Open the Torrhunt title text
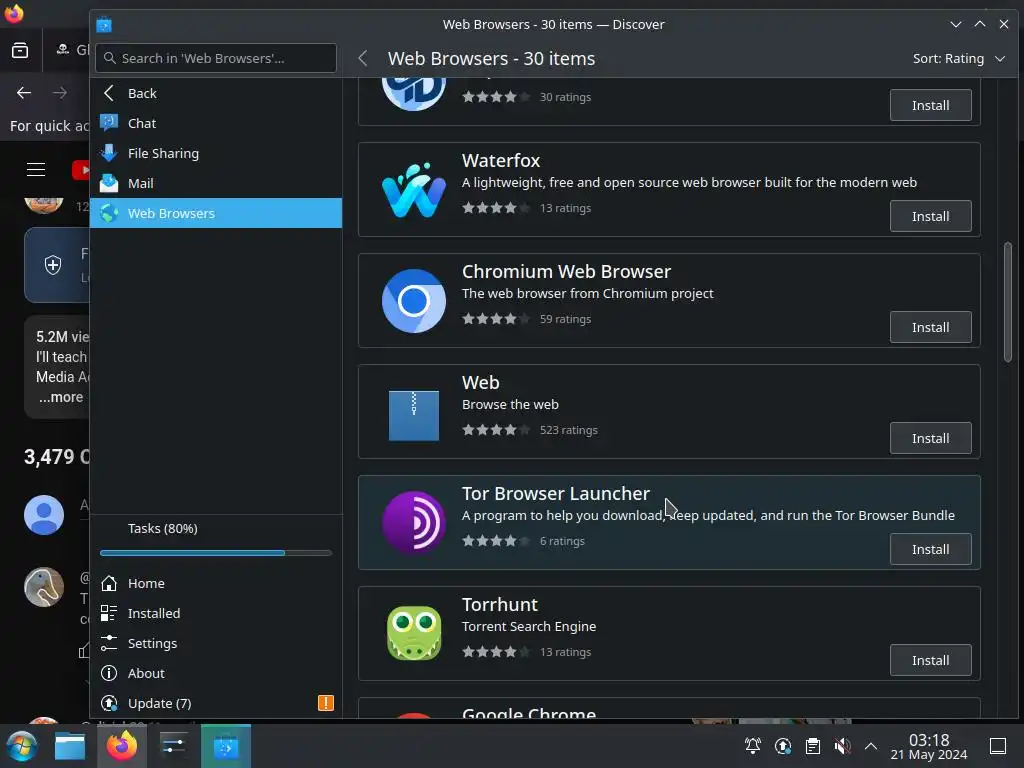Viewport: 1024px width, 768px height. click(x=500, y=605)
